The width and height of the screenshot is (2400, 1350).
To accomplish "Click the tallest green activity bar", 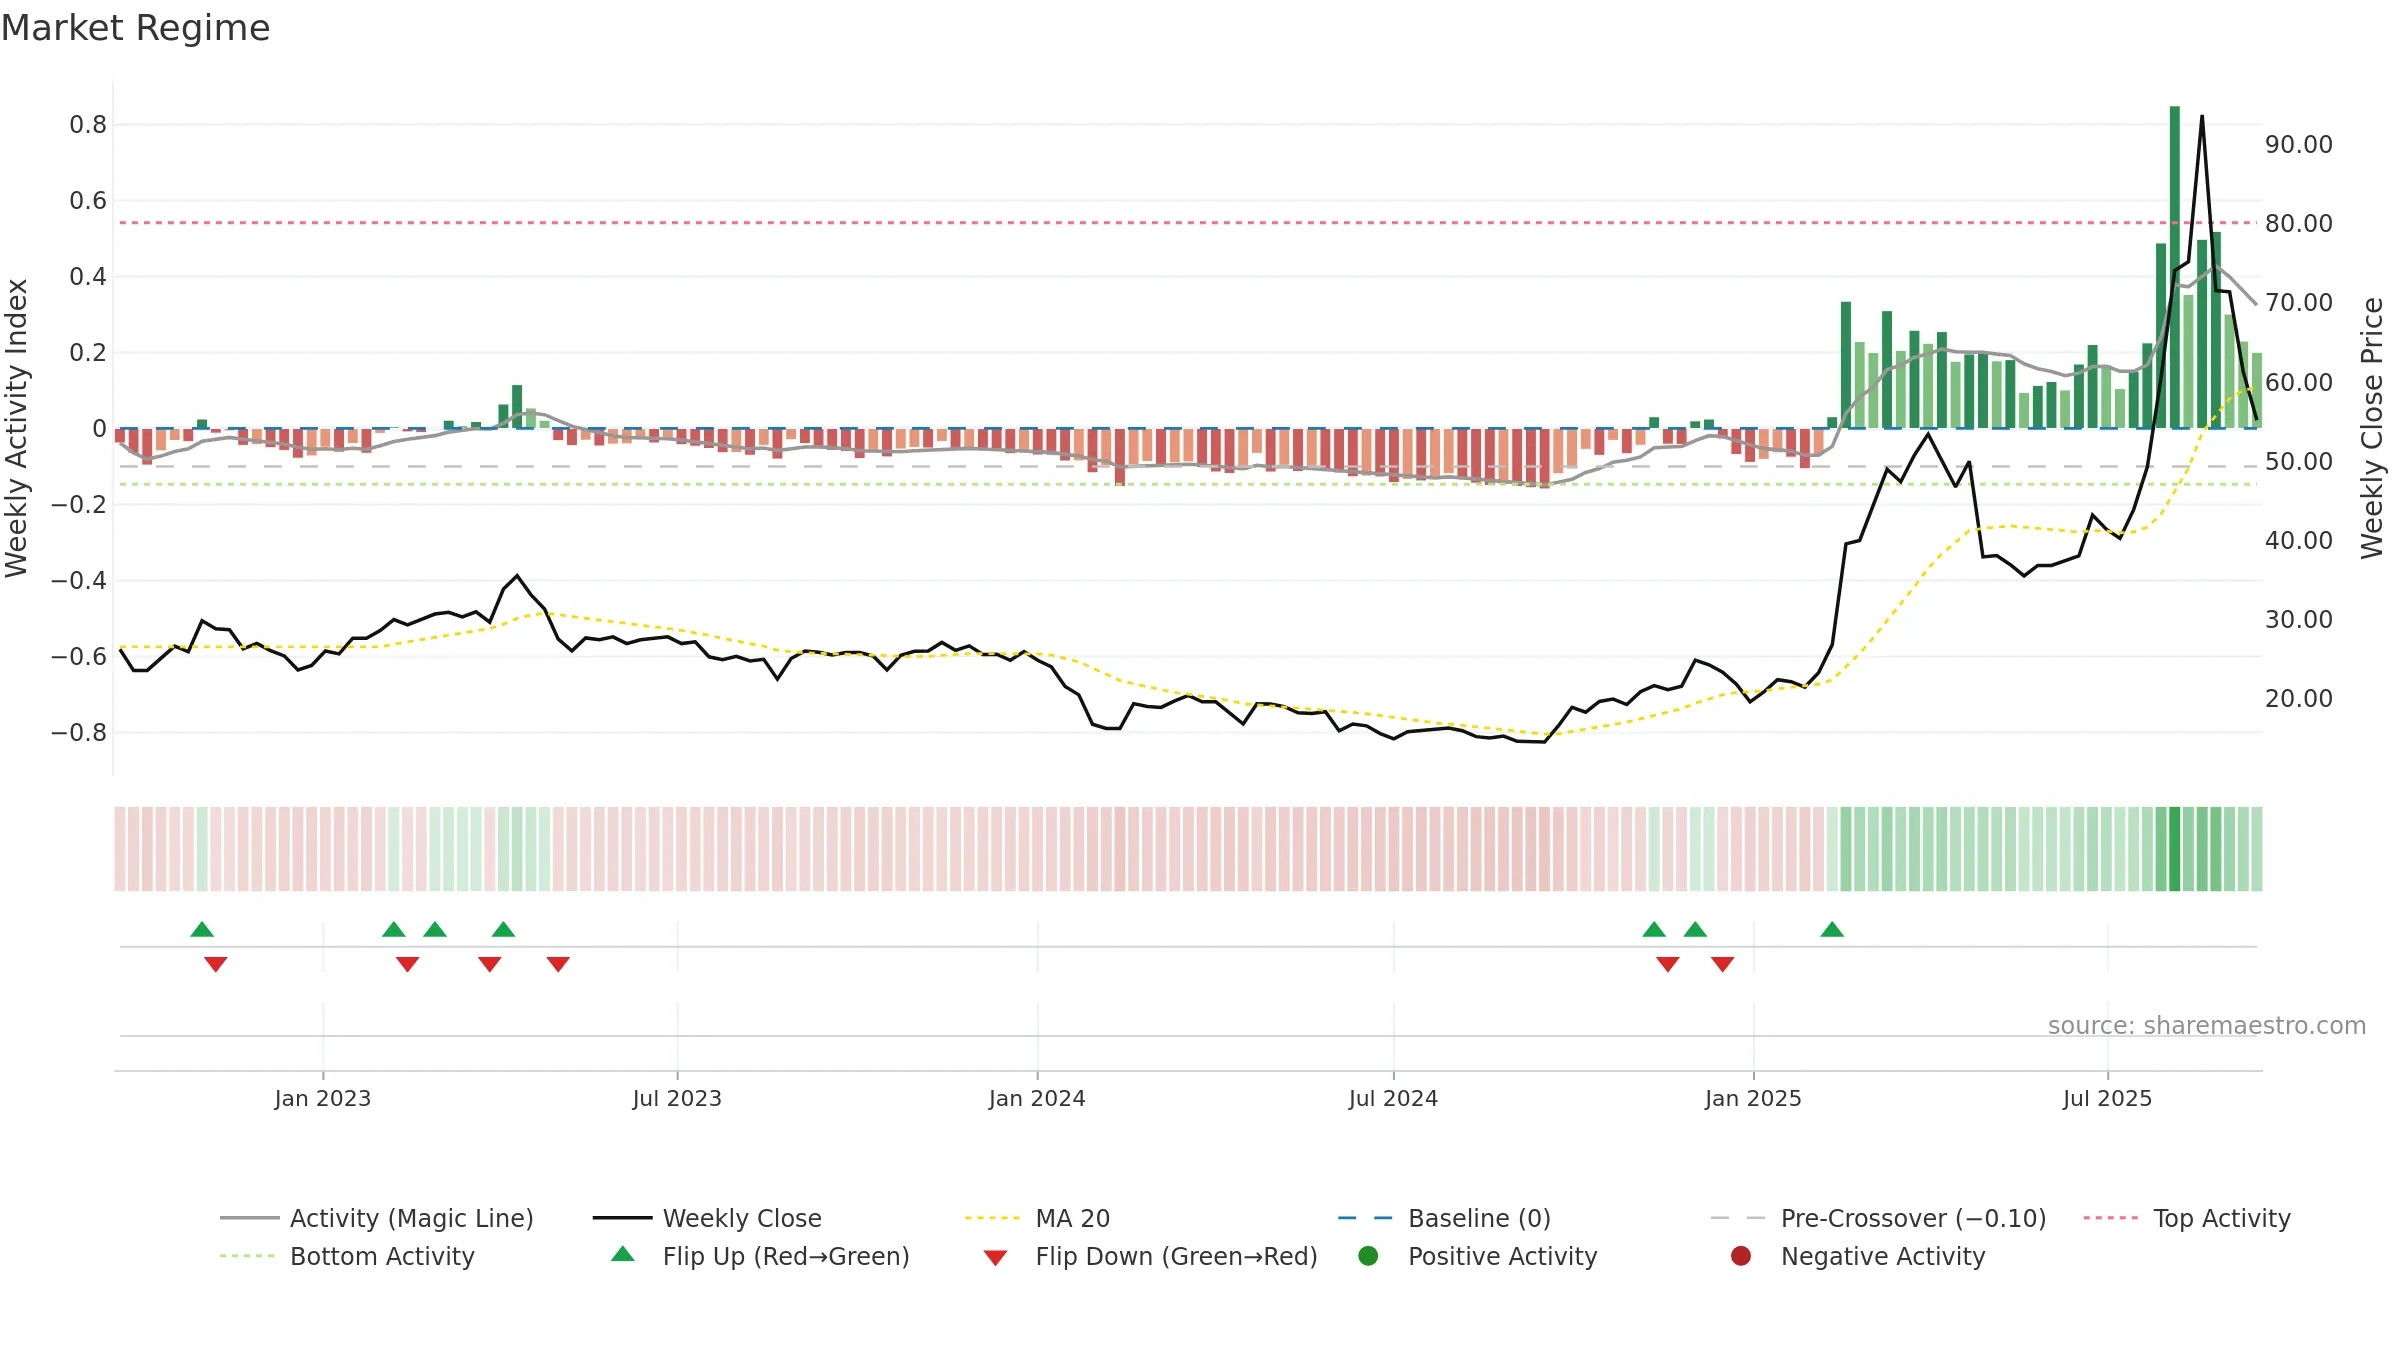I will [2175, 267].
